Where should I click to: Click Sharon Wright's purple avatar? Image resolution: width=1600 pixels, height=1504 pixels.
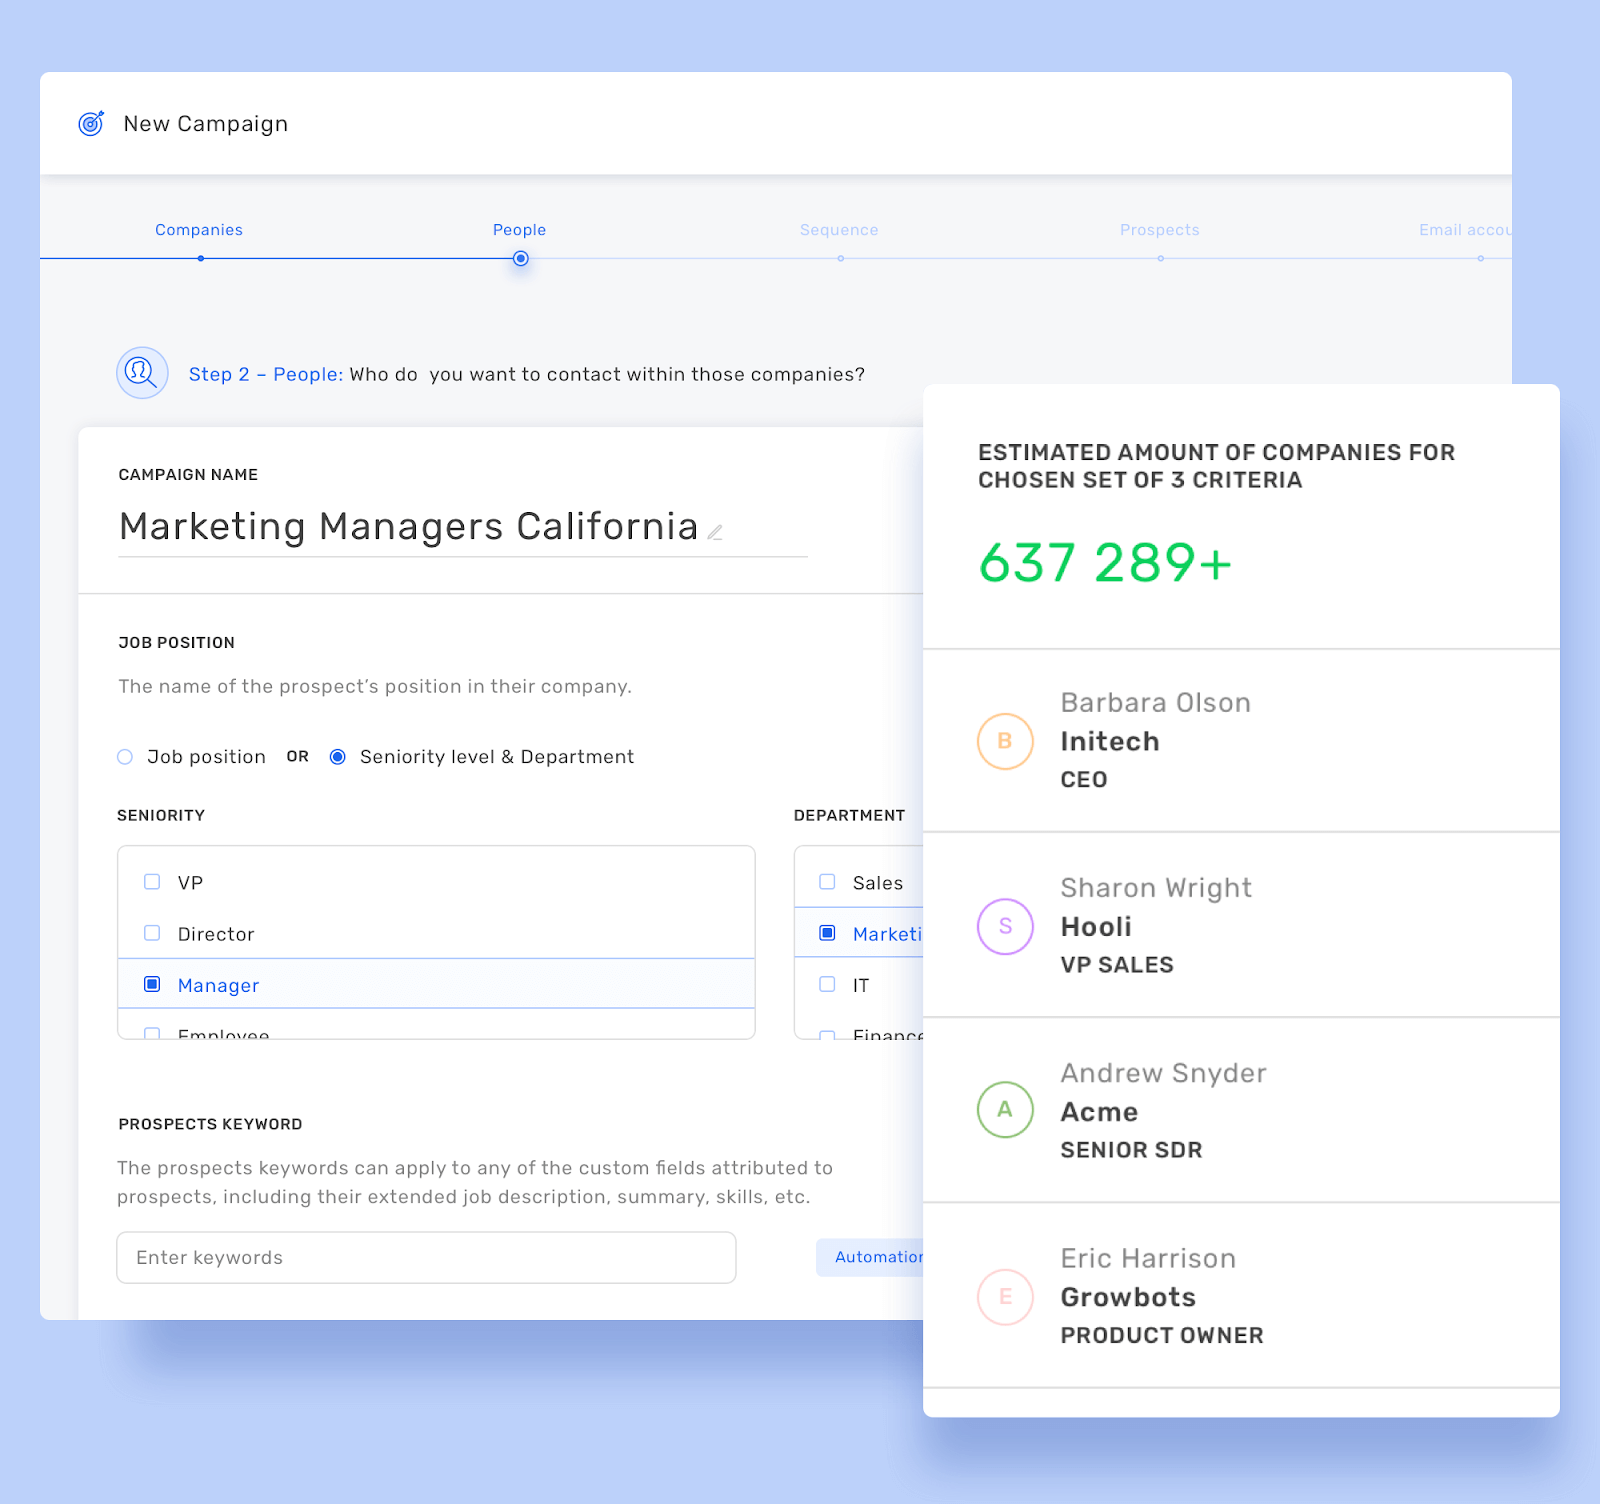coord(1004,926)
